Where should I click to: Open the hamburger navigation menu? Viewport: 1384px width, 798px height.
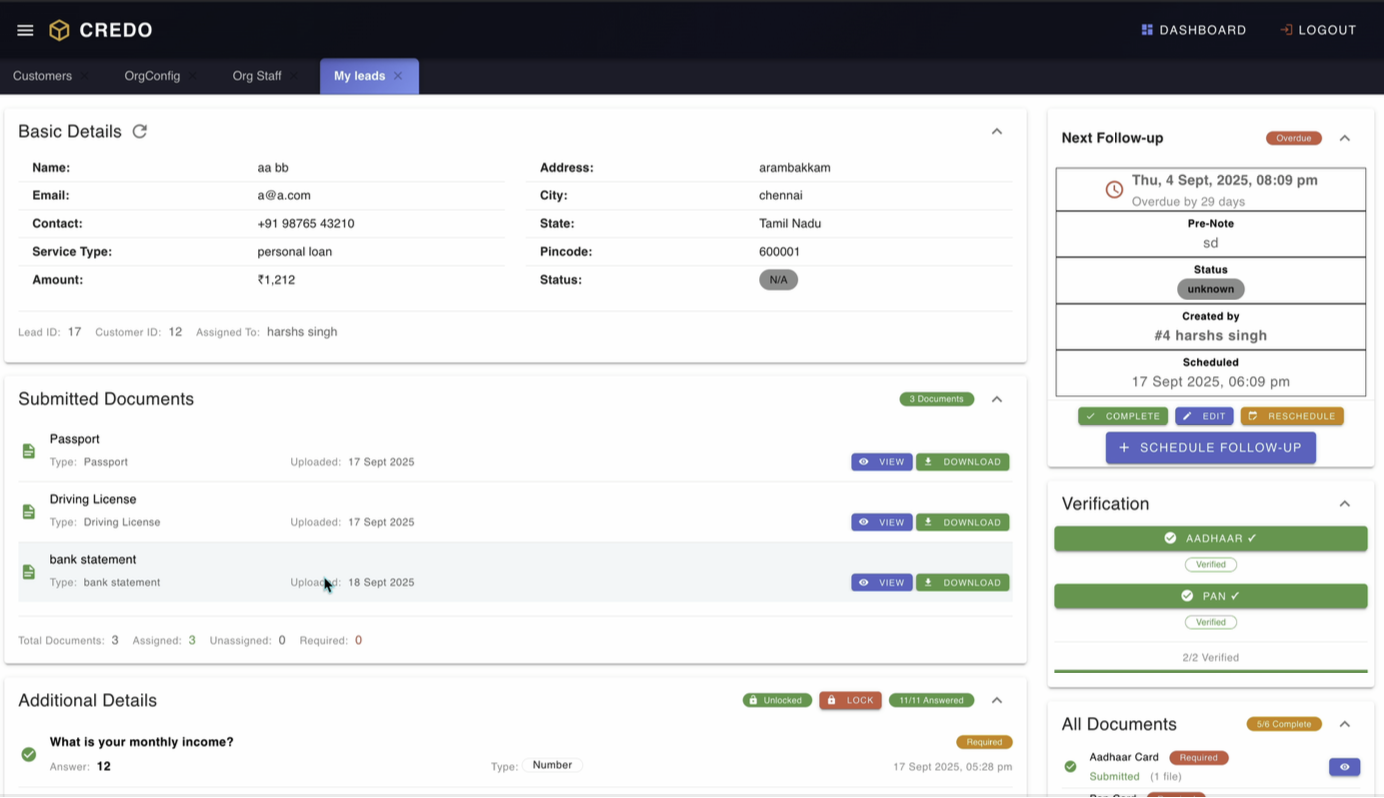pos(25,30)
